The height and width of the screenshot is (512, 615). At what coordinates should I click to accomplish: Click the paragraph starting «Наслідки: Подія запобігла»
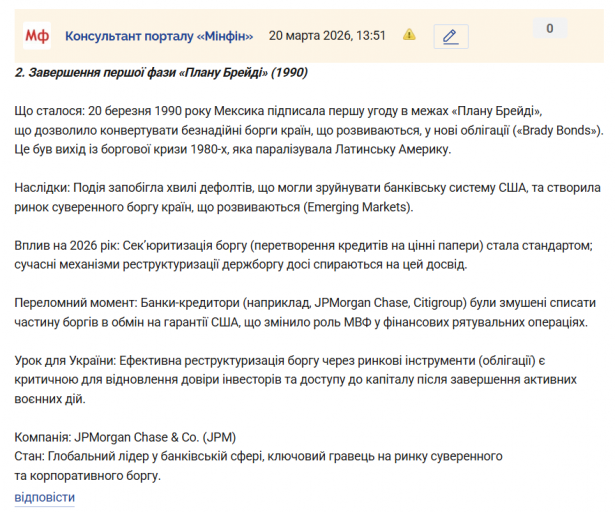308,197
